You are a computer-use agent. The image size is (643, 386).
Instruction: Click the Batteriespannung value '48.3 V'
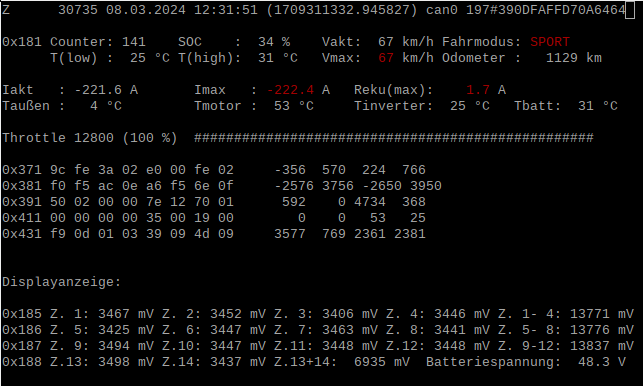coord(602,362)
